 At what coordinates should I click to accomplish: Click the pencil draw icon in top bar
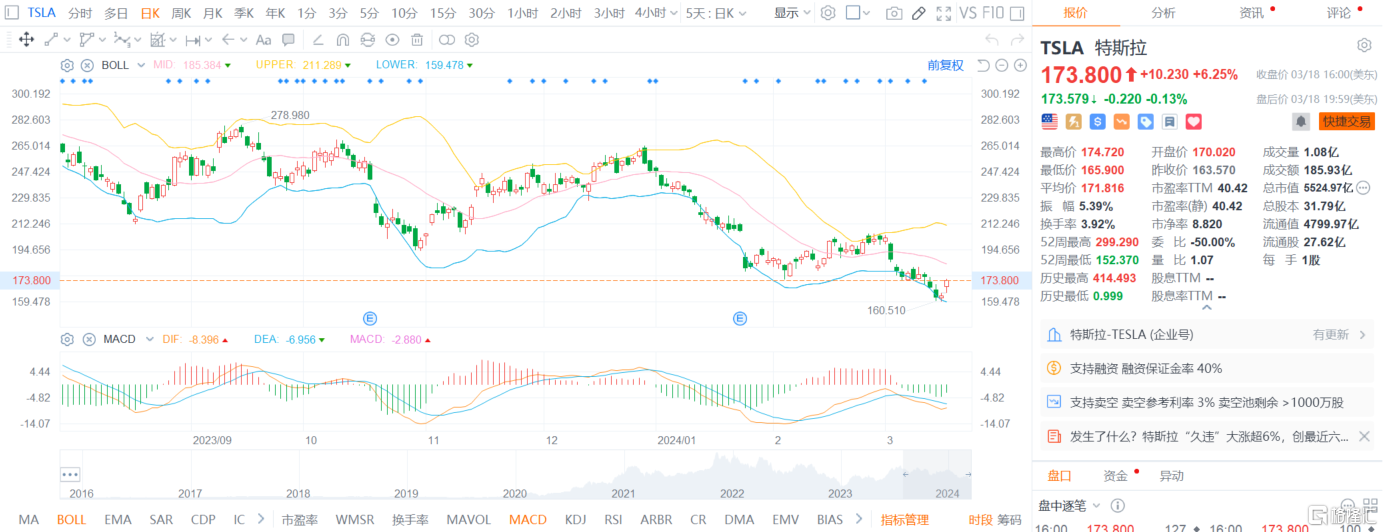[918, 13]
